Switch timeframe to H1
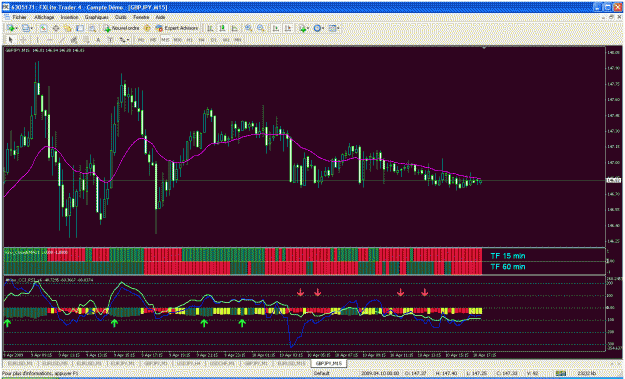Image resolution: width=625 pixels, height=379 pixels. (190, 39)
